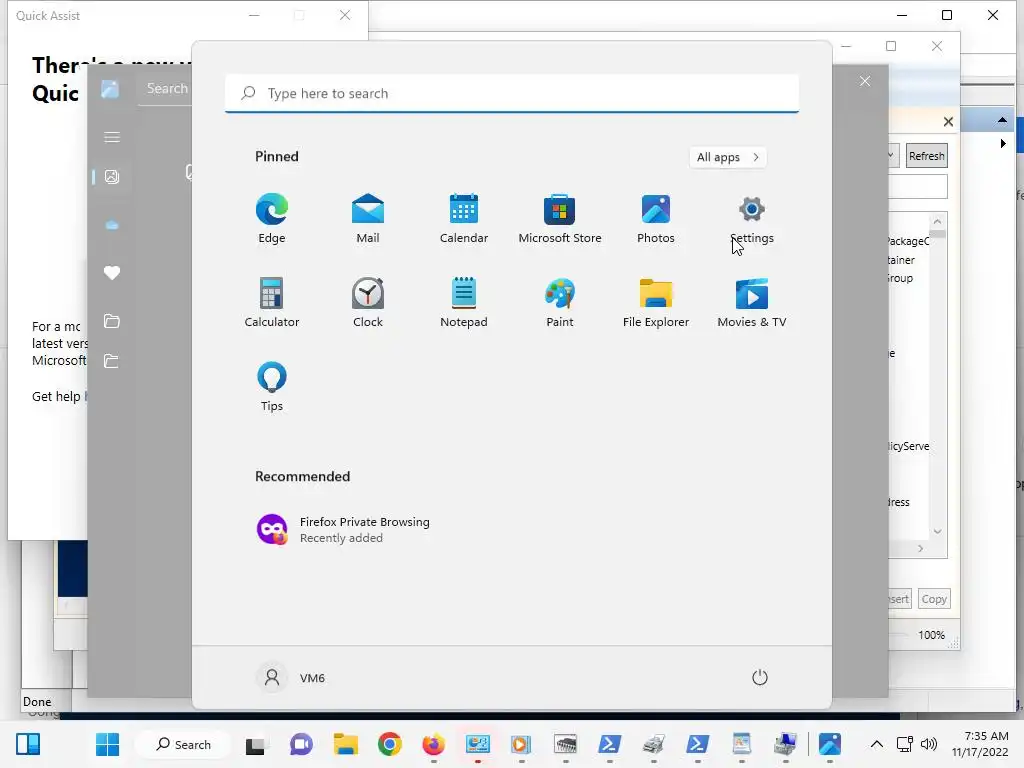Open Notepad

click(x=464, y=302)
